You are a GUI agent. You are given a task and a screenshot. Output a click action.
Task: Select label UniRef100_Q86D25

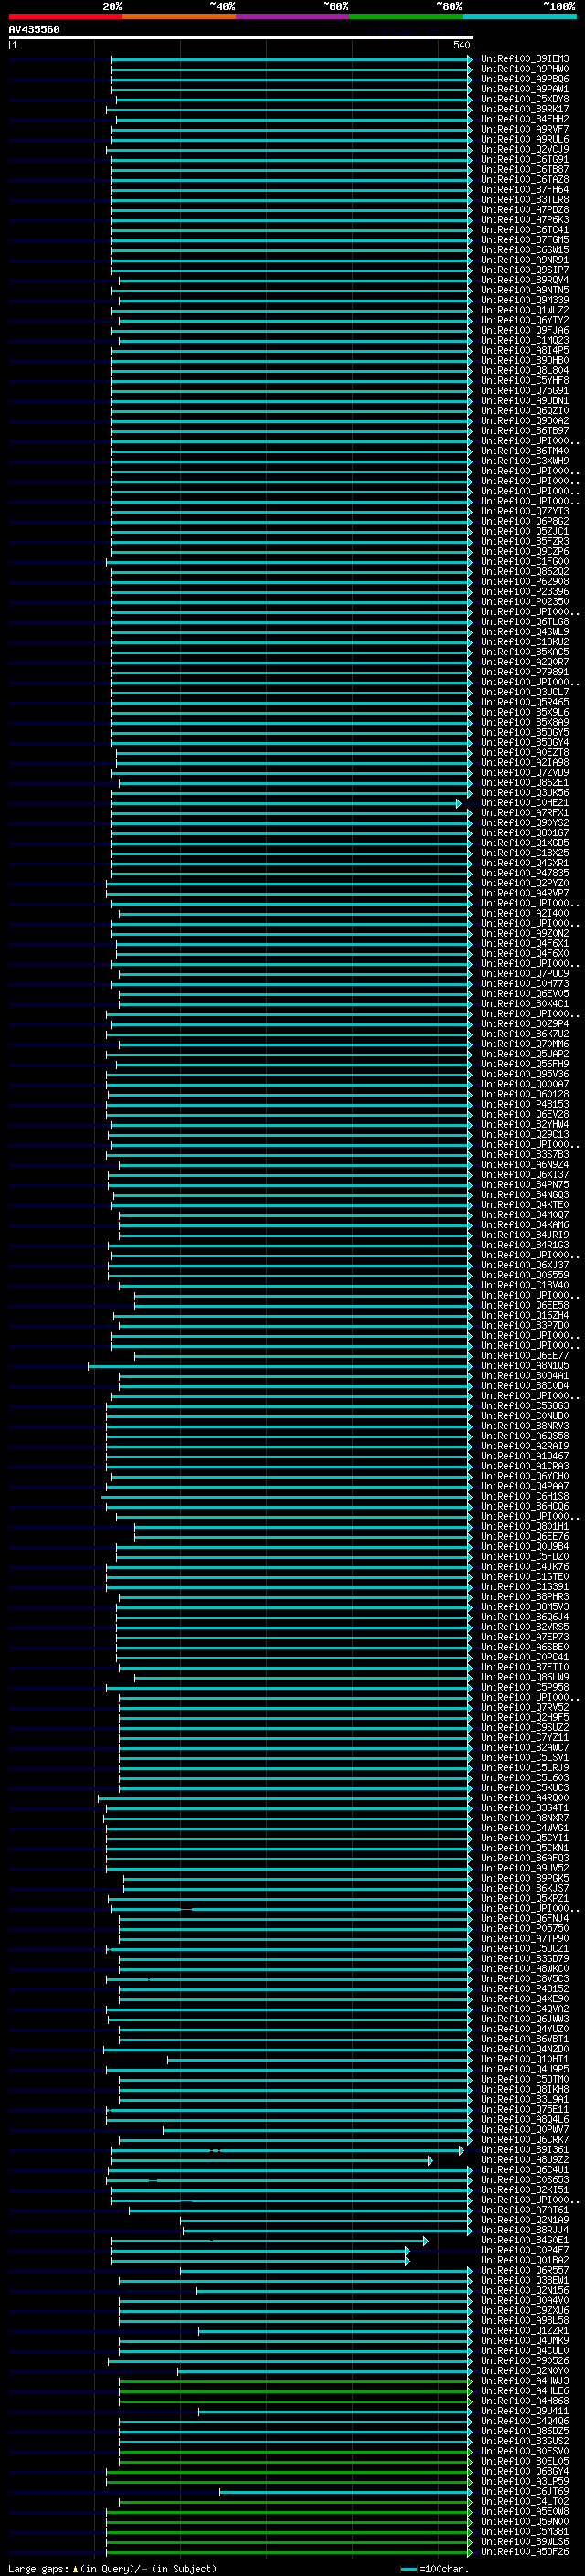point(524,2431)
